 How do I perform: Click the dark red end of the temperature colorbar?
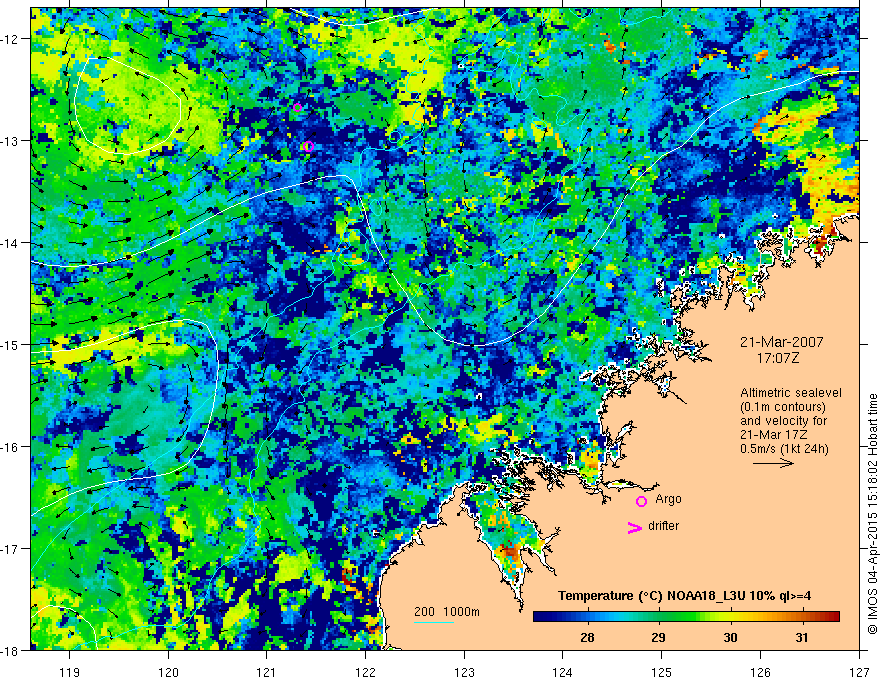[833, 617]
